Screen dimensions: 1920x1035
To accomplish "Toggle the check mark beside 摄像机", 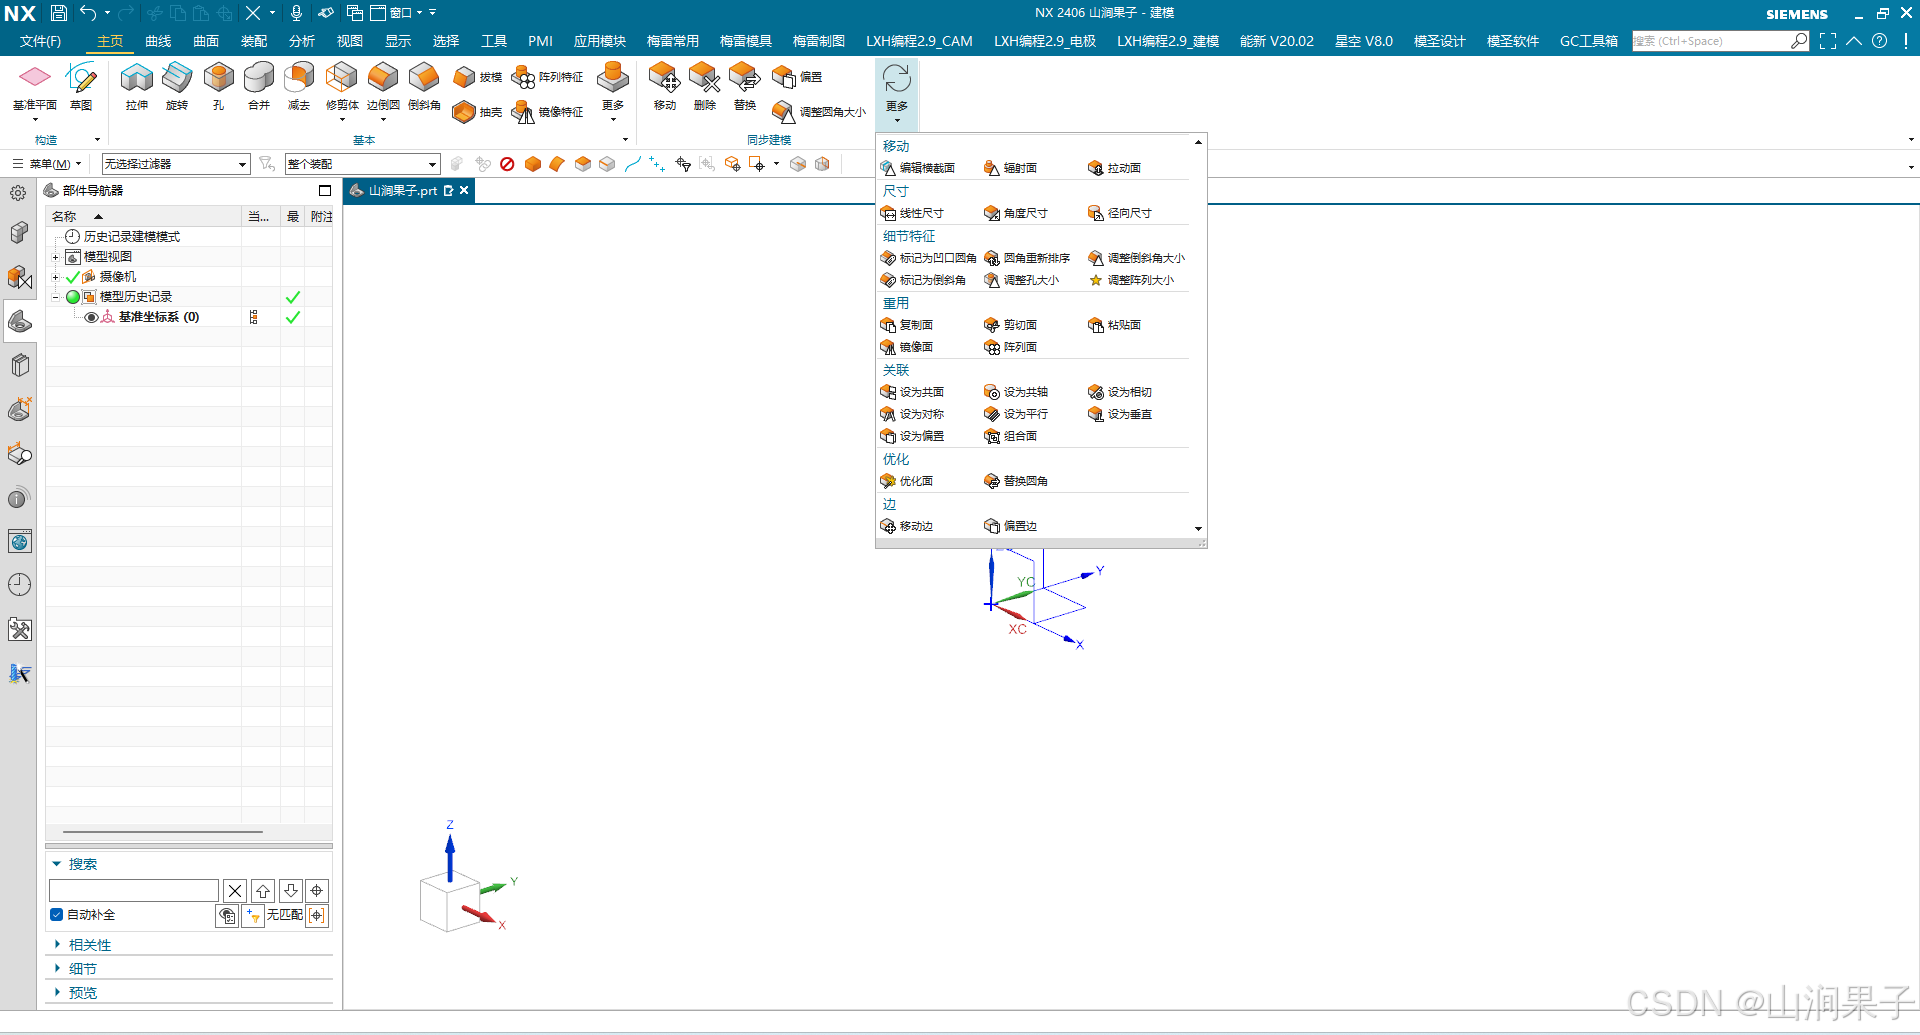I will [x=72, y=277].
